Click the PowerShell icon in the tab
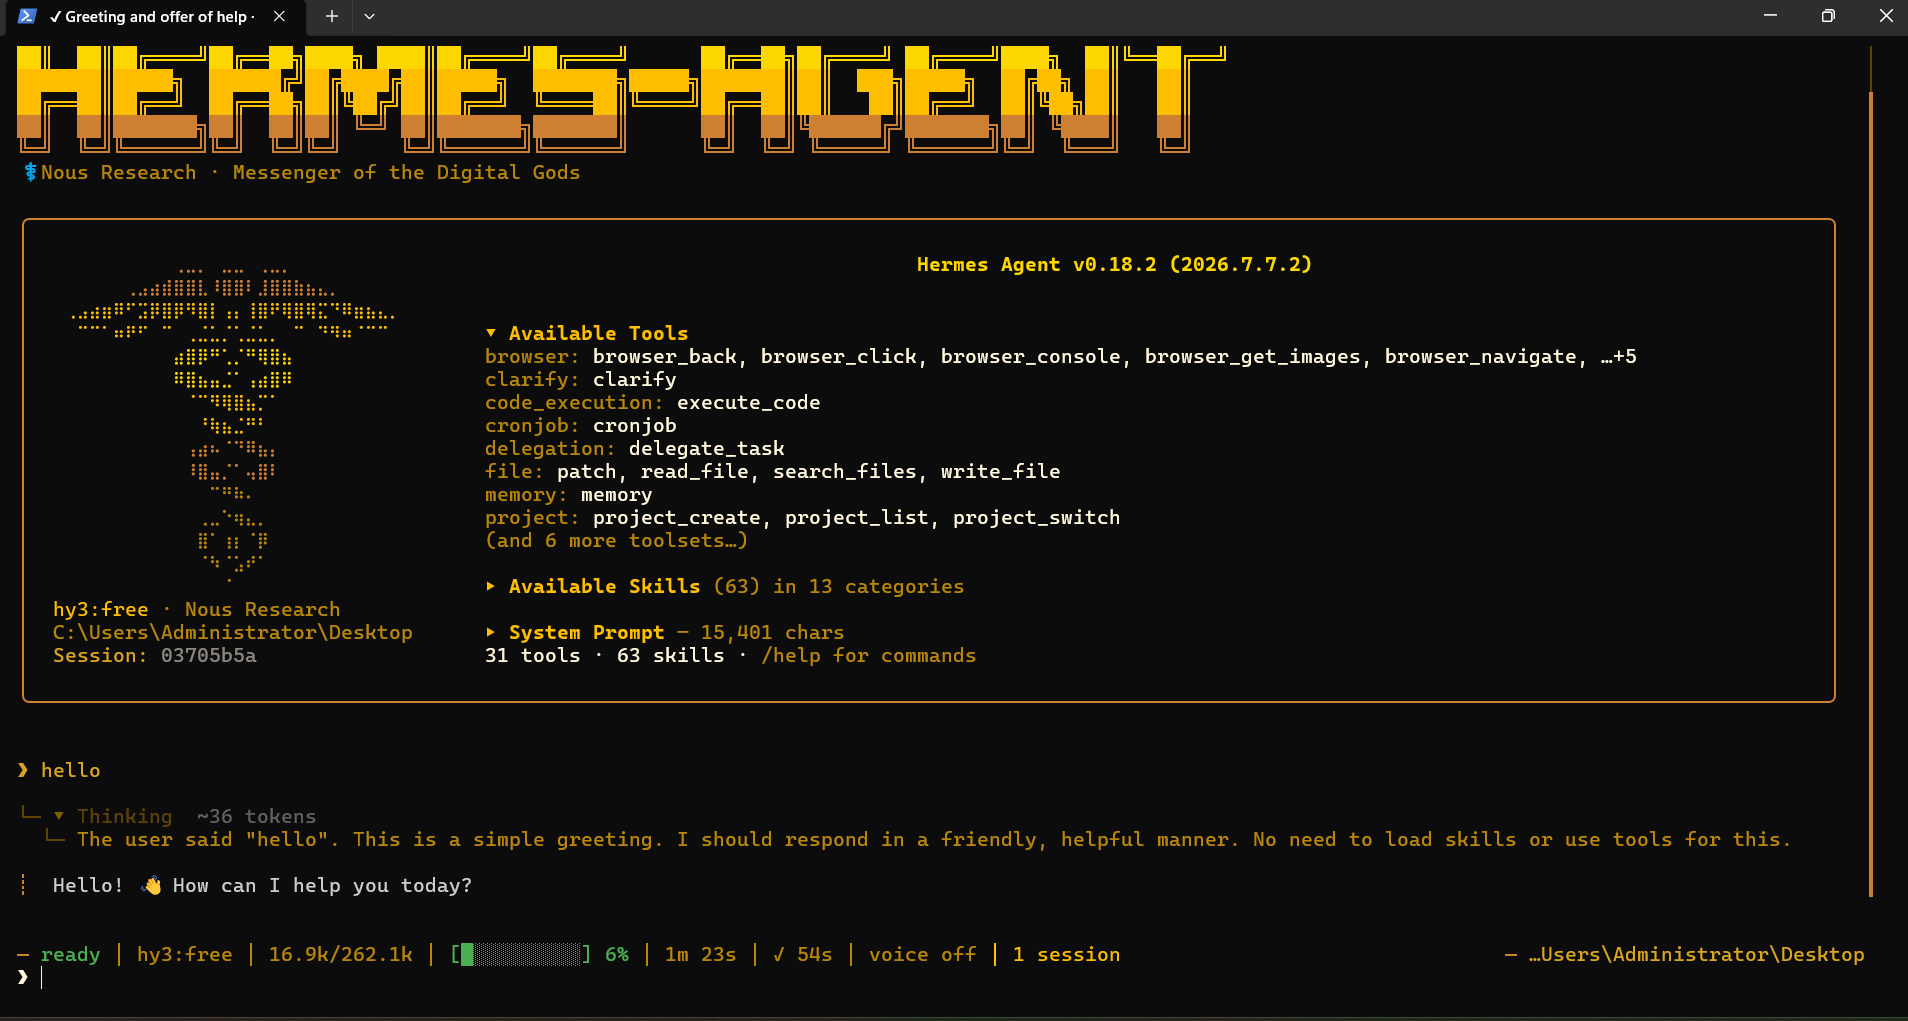The height and width of the screenshot is (1021, 1908). click(27, 16)
